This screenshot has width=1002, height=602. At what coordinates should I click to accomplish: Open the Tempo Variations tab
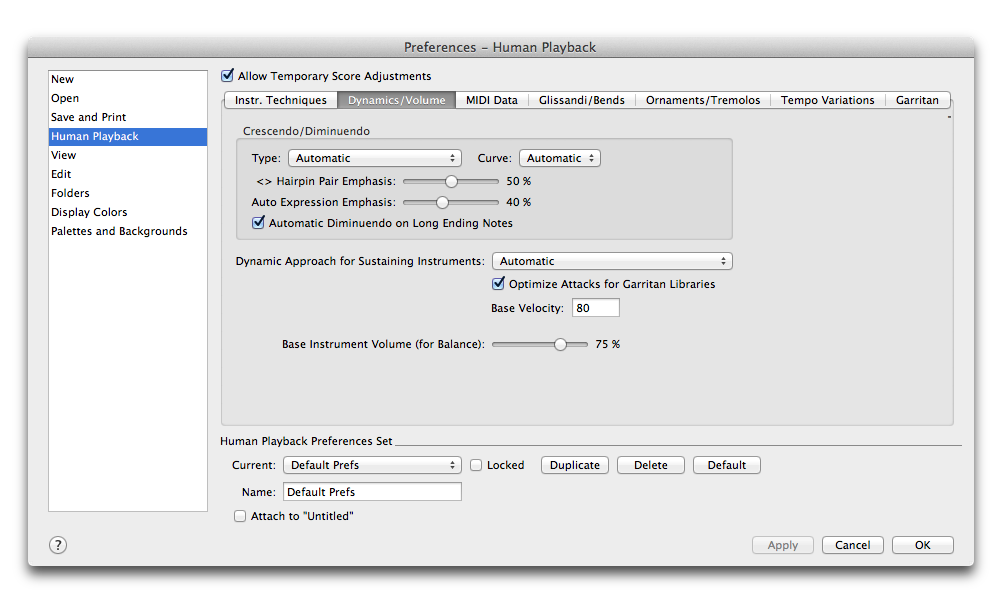(827, 100)
